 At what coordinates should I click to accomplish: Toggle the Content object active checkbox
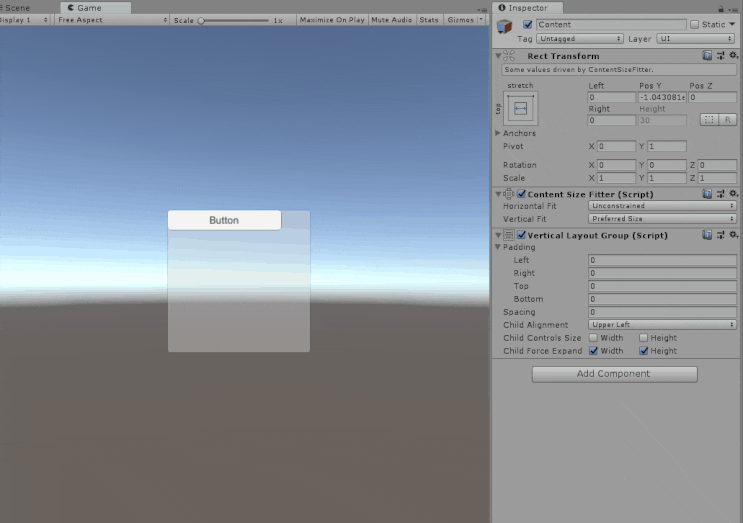527,24
